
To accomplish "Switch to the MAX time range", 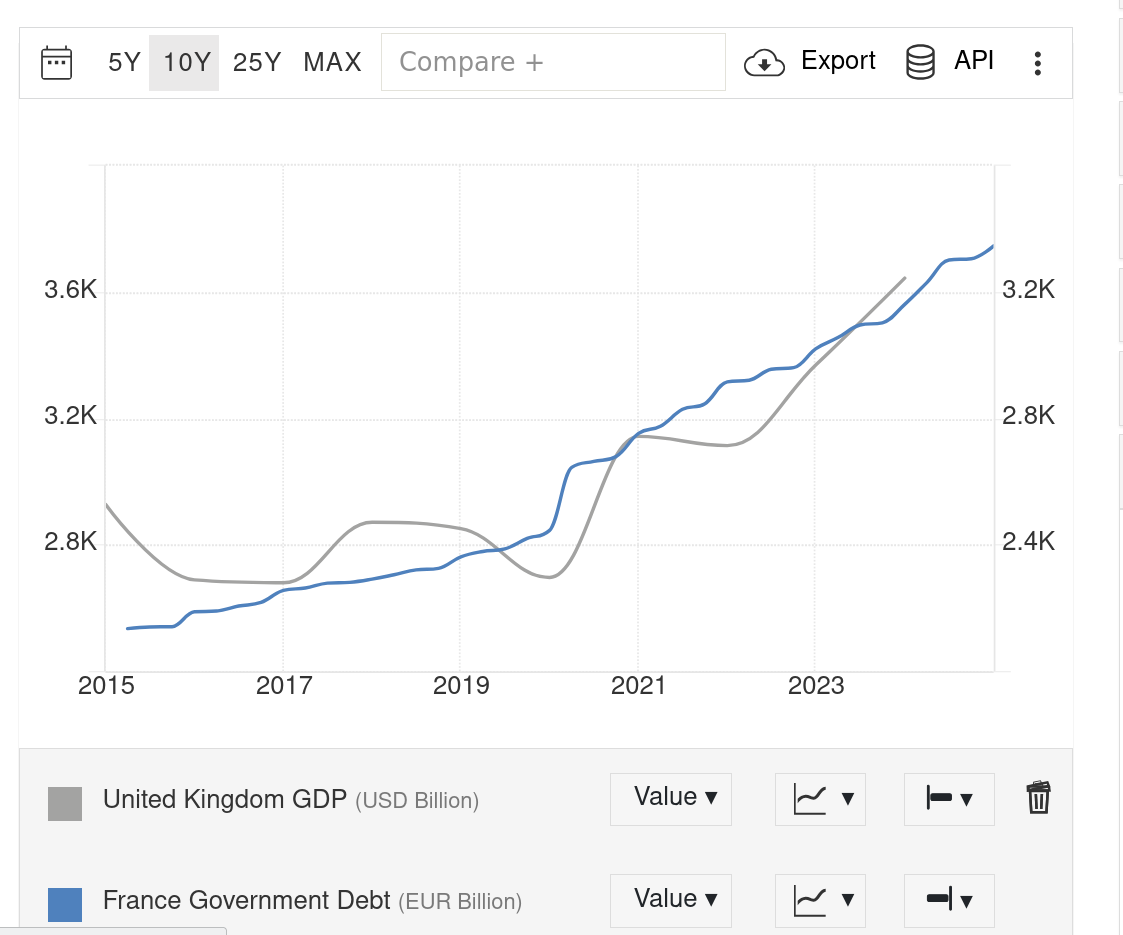I will [332, 63].
